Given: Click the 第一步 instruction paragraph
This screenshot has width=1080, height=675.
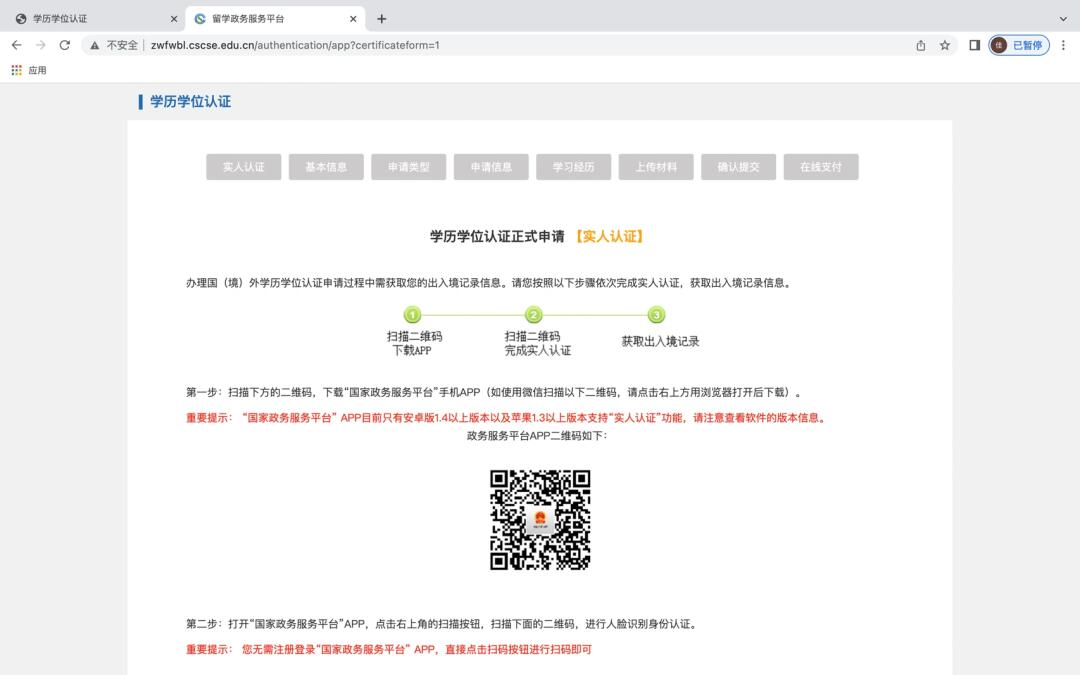Looking at the screenshot, I should pyautogui.click(x=495, y=392).
